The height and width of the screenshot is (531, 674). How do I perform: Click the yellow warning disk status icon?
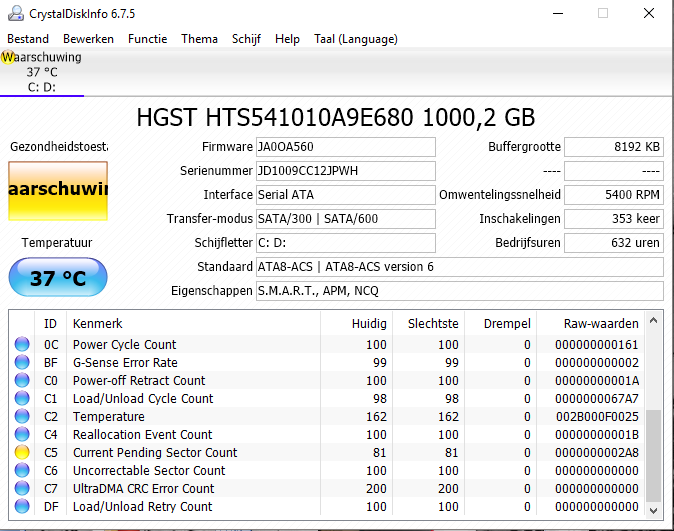click(x=9, y=57)
